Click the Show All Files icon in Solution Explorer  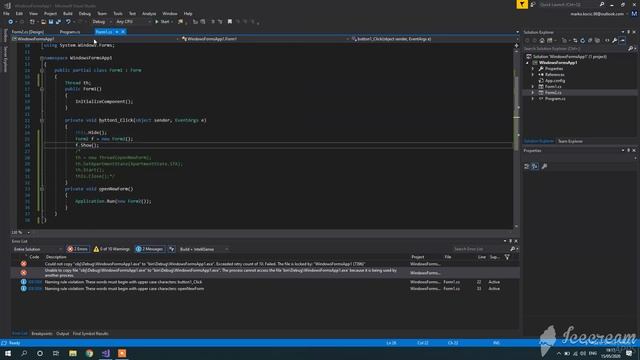click(x=598, y=40)
